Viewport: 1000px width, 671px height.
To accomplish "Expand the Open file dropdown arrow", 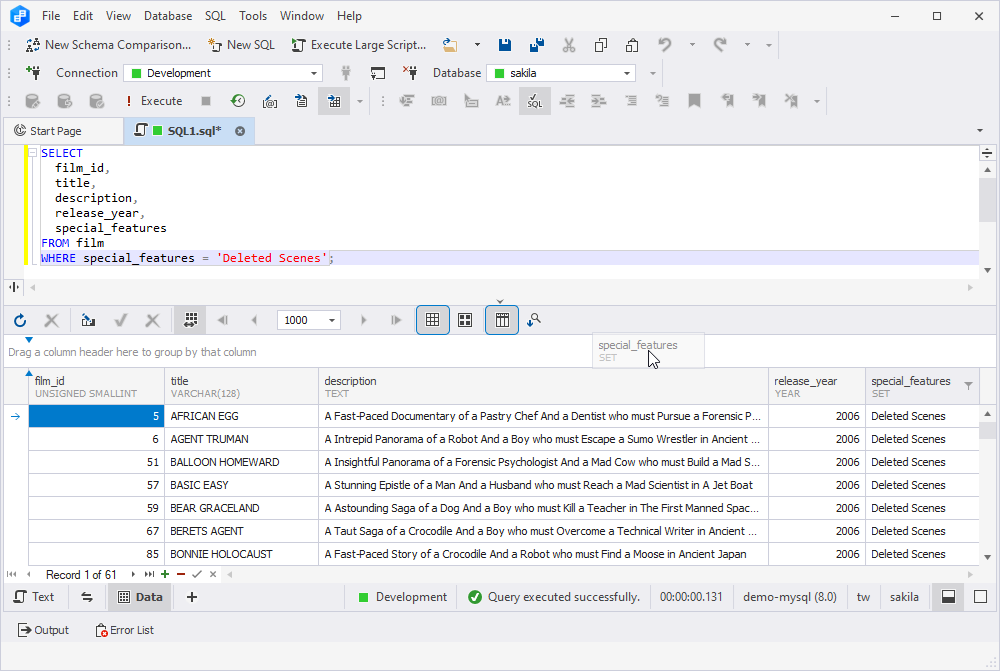I will pyautogui.click(x=477, y=45).
